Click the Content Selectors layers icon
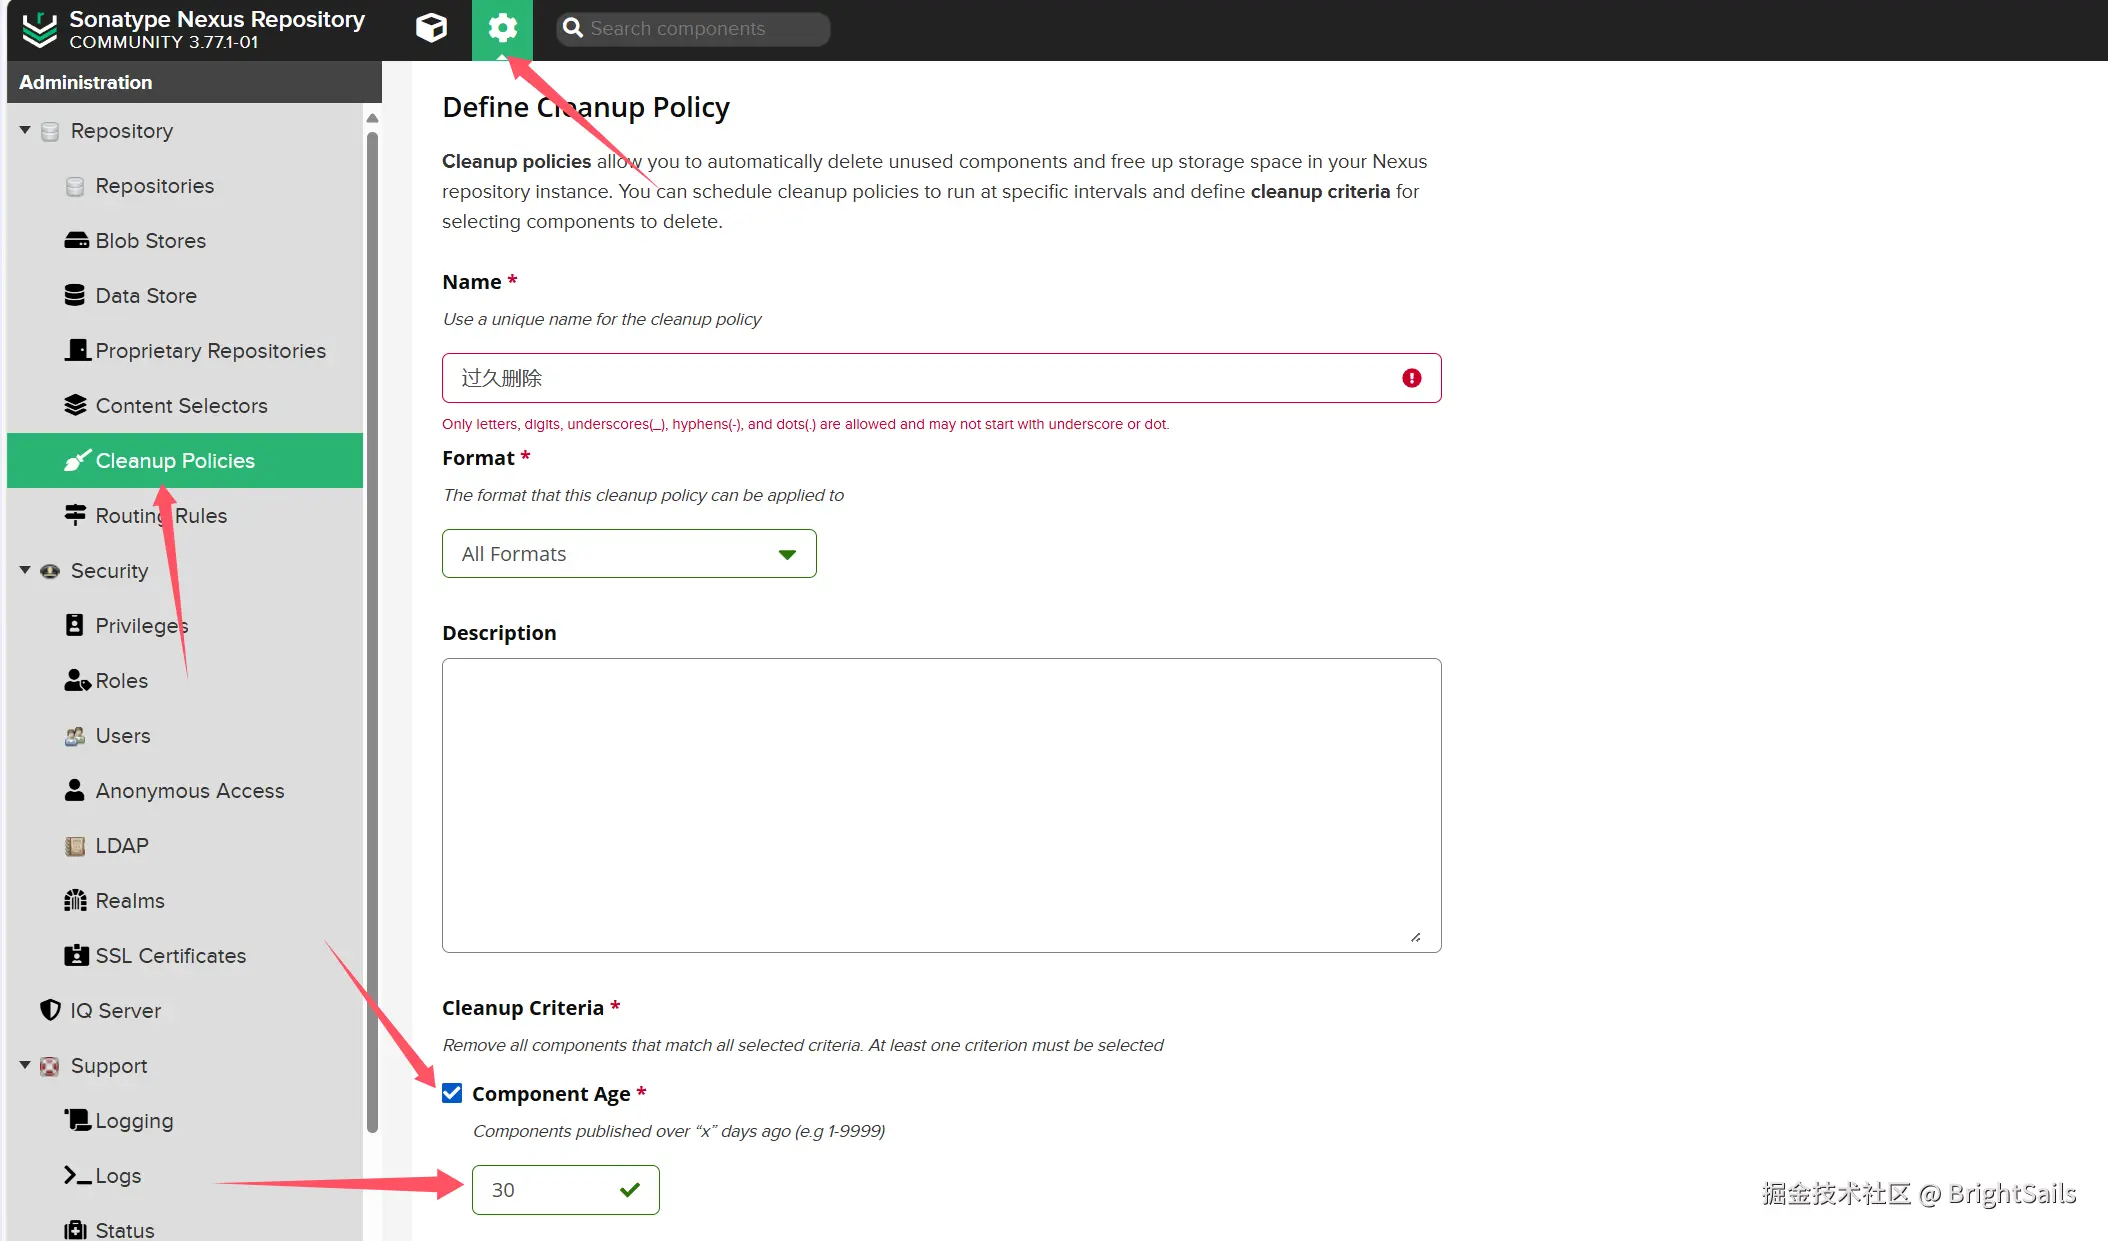Viewport: 2108px width, 1241px height. pos(76,405)
